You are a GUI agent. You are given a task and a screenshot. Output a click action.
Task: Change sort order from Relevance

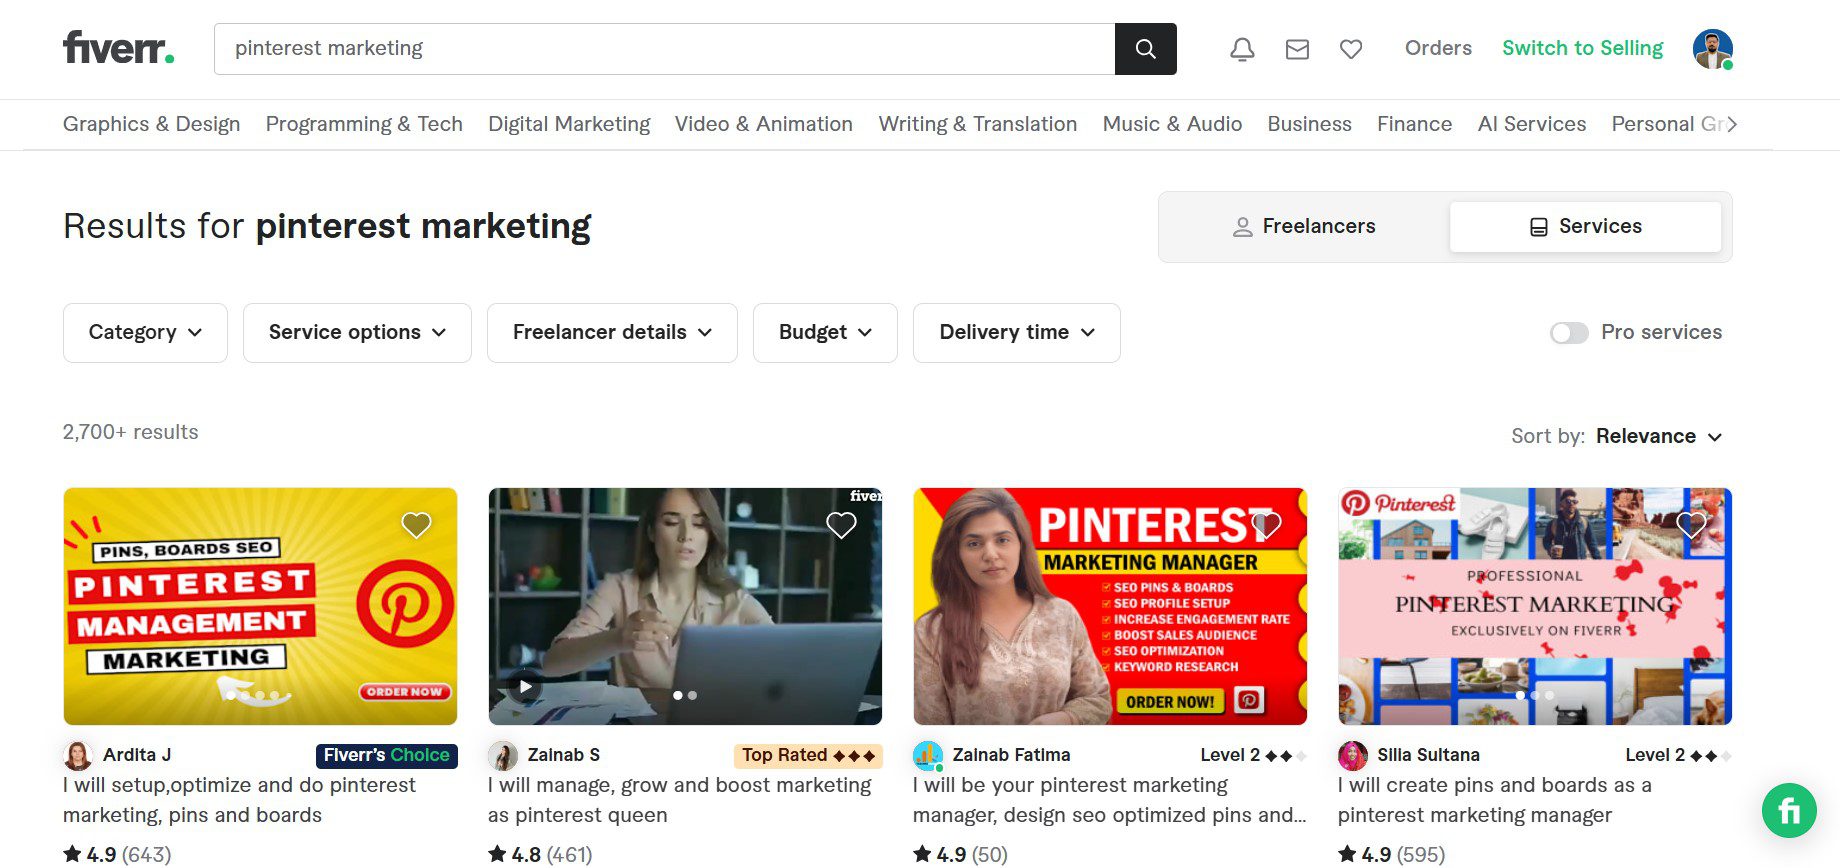pyautogui.click(x=1659, y=437)
